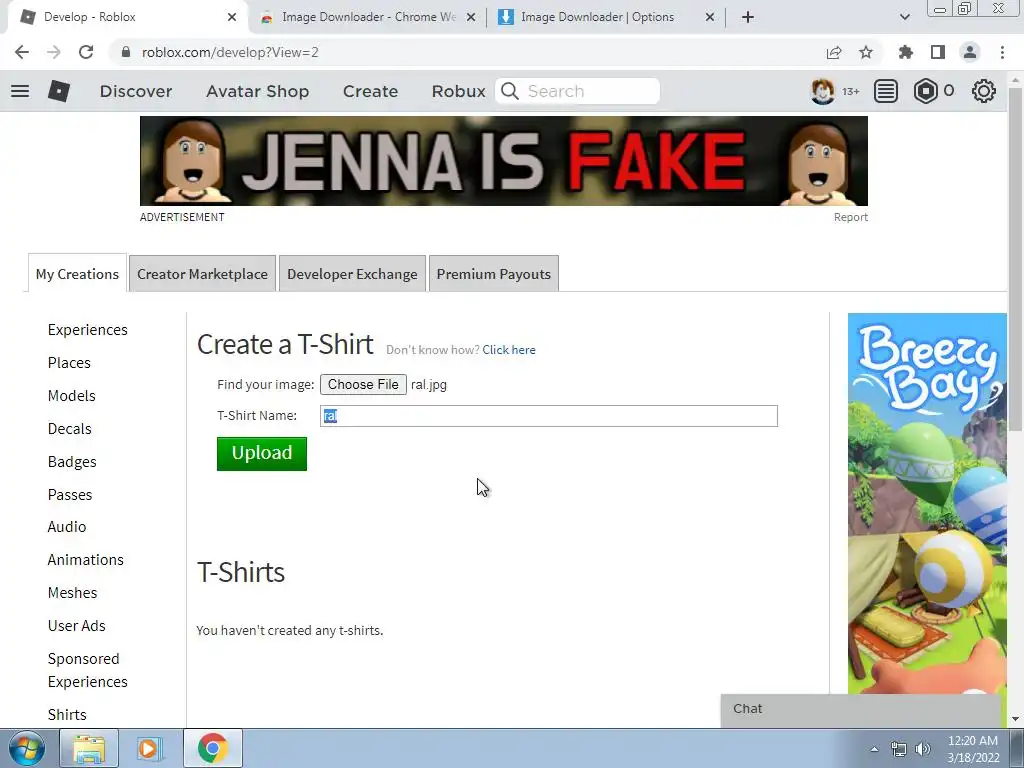The width and height of the screenshot is (1024, 768).
Task: Open the Avatar Shop menu item
Action: (257, 91)
